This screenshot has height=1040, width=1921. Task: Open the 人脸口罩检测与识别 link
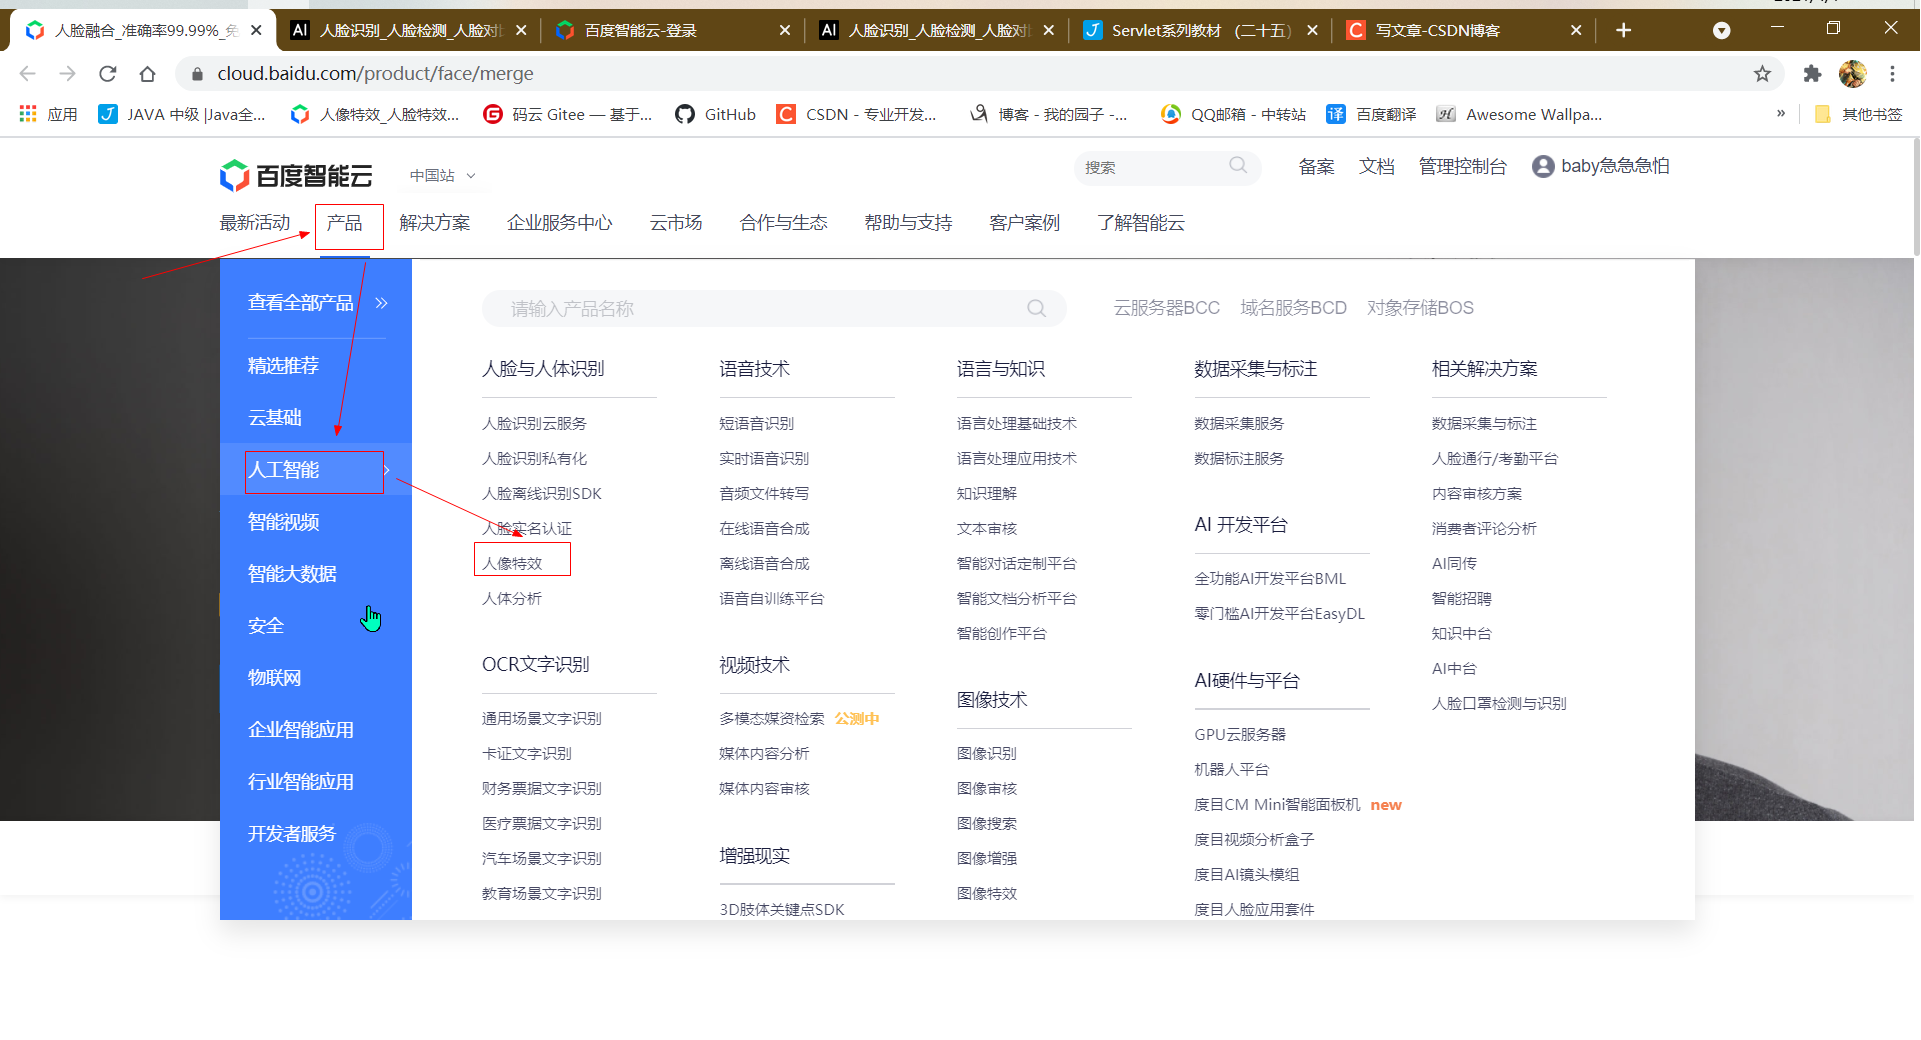[1498, 703]
